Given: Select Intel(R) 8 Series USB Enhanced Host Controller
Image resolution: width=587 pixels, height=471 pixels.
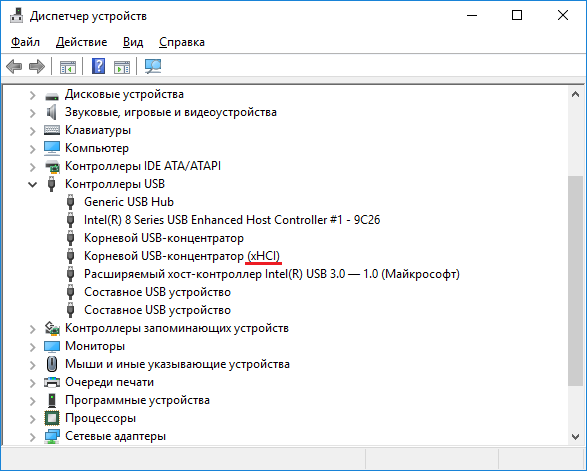Looking at the screenshot, I should tap(232, 220).
